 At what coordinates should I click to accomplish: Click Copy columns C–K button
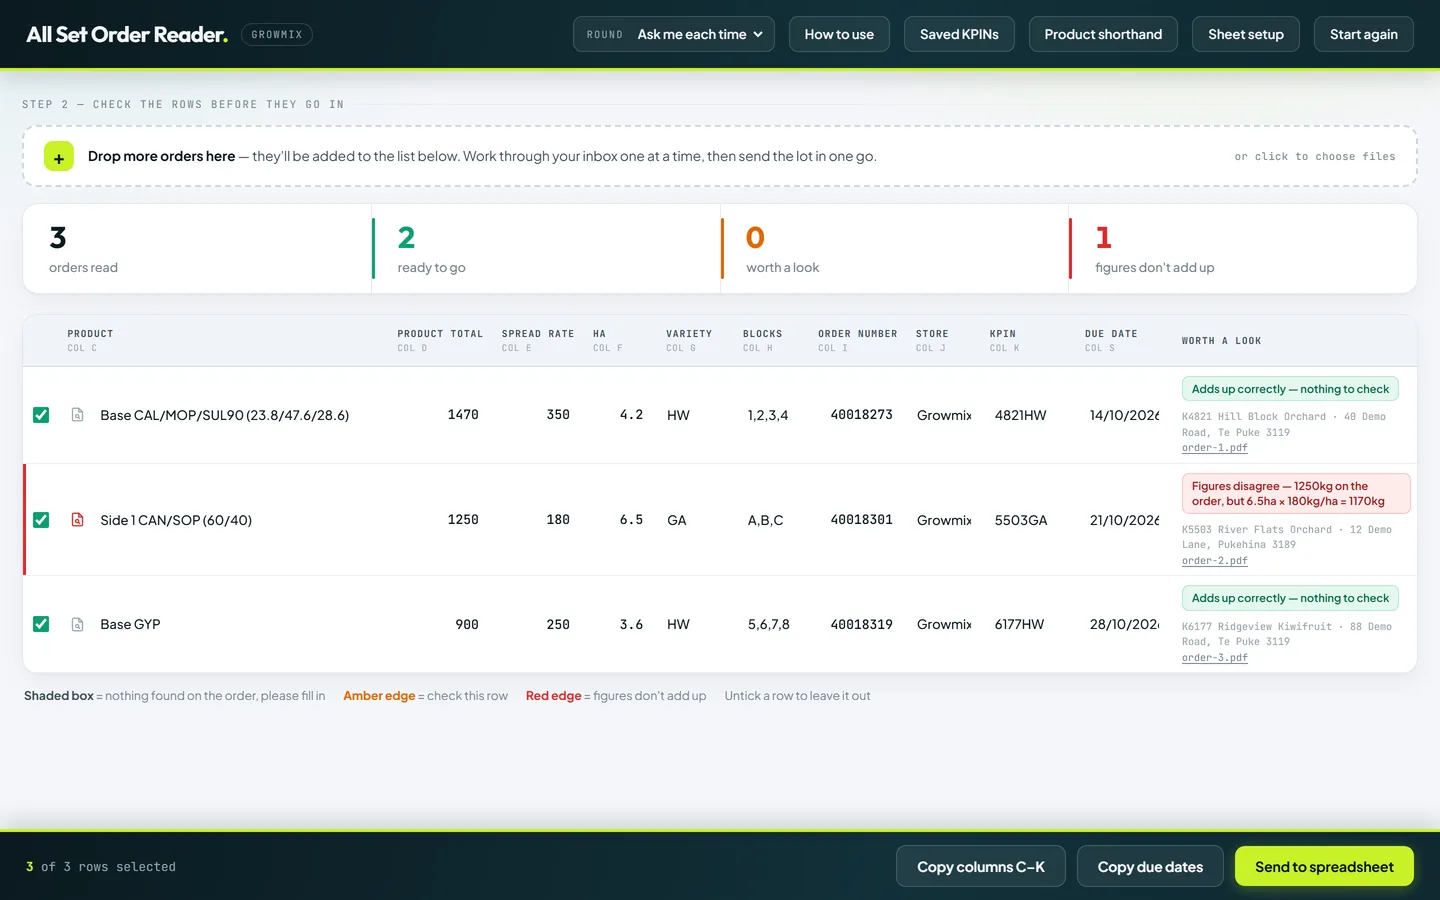(x=981, y=867)
